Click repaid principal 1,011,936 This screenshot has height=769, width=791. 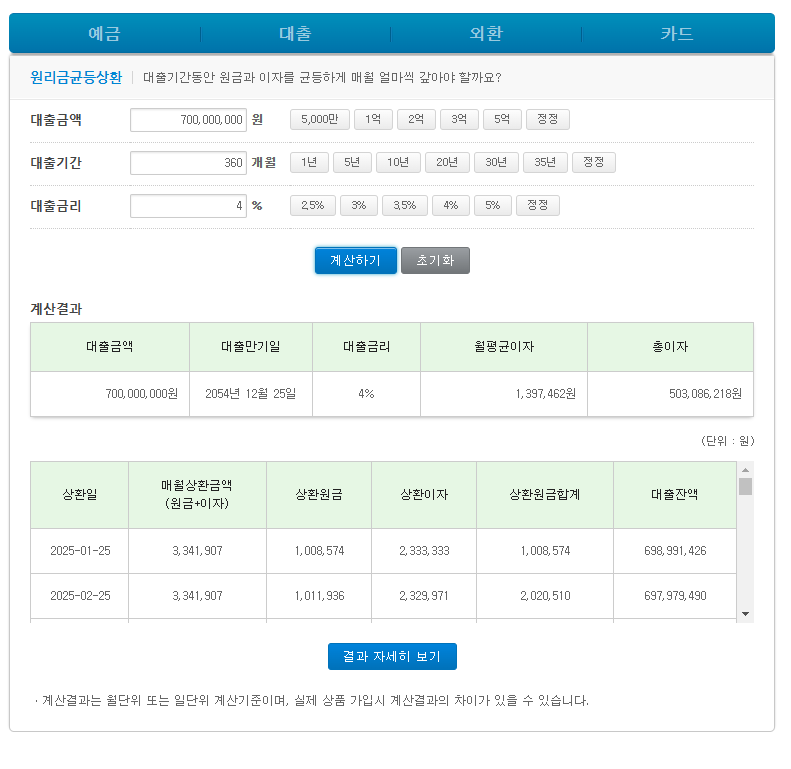point(319,596)
